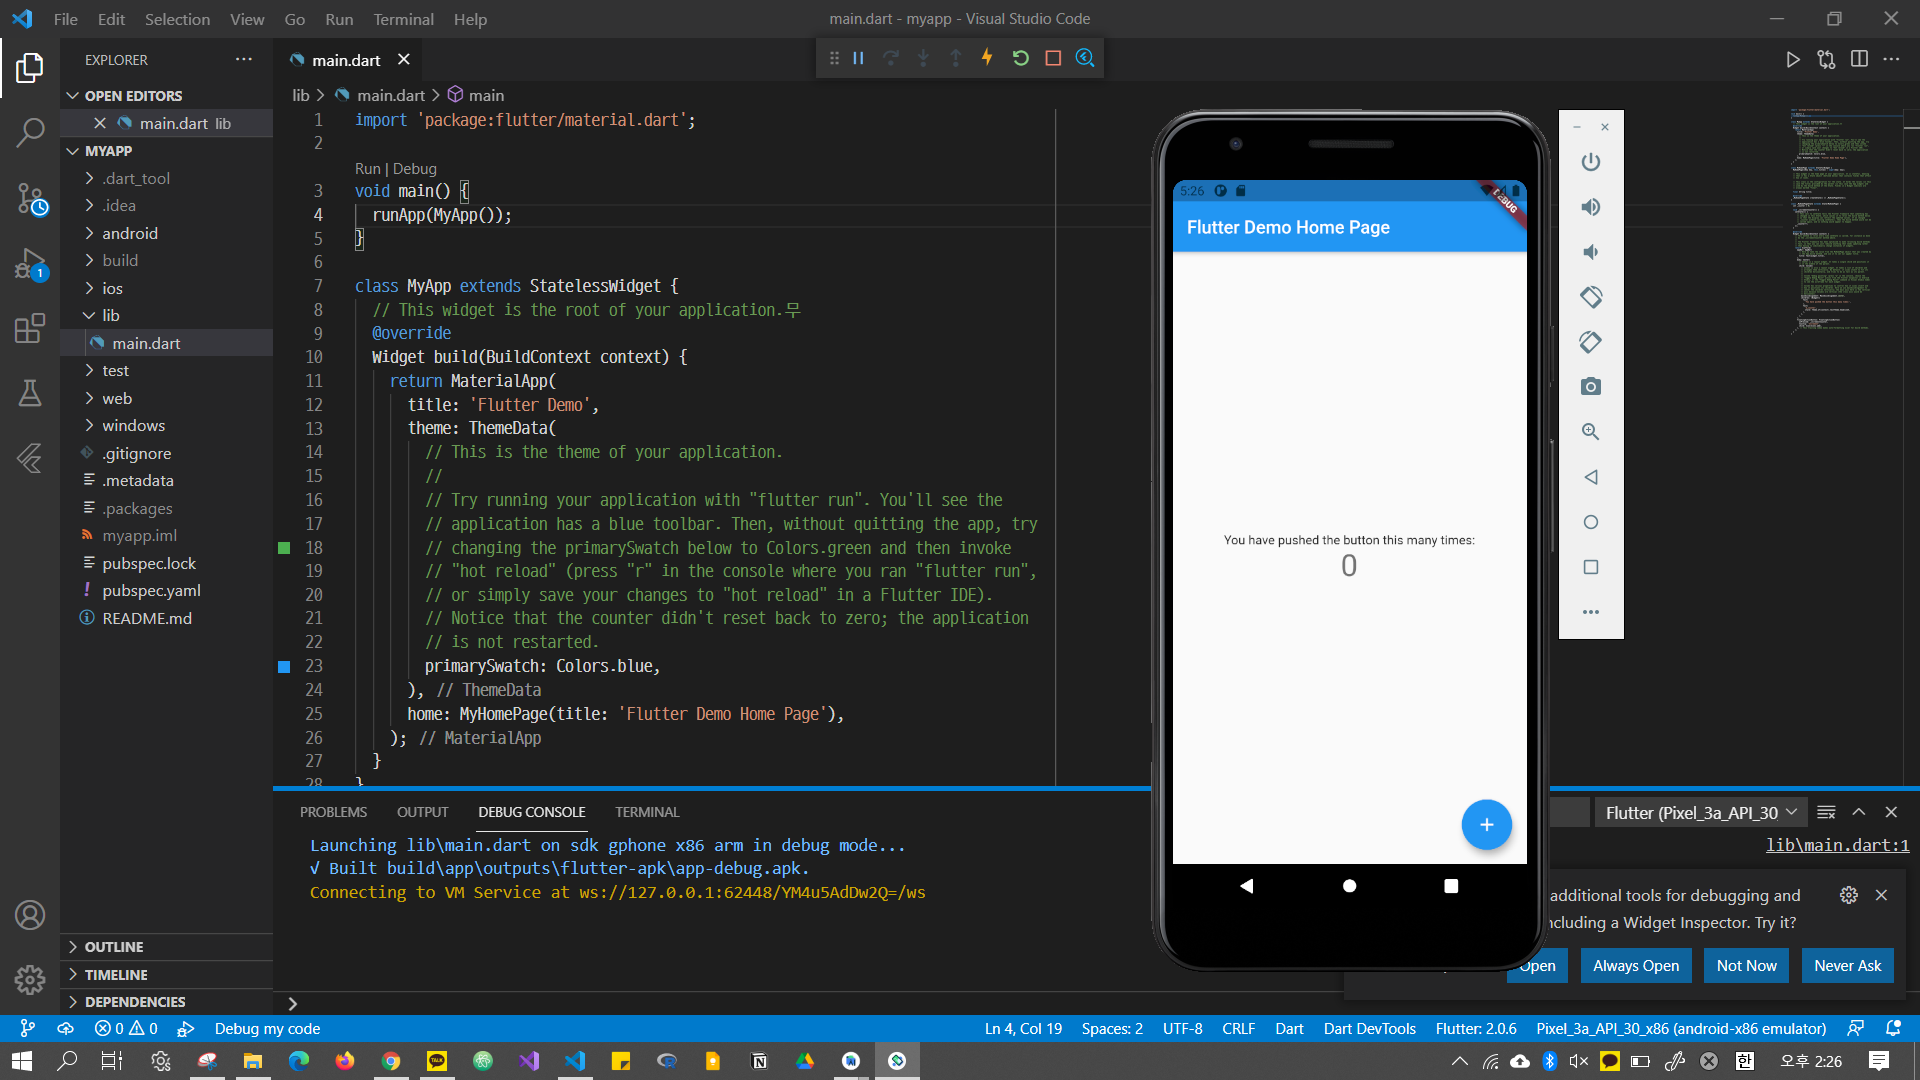Image resolution: width=1920 pixels, height=1080 pixels.
Task: Open the Terminal menu
Action: (x=403, y=19)
